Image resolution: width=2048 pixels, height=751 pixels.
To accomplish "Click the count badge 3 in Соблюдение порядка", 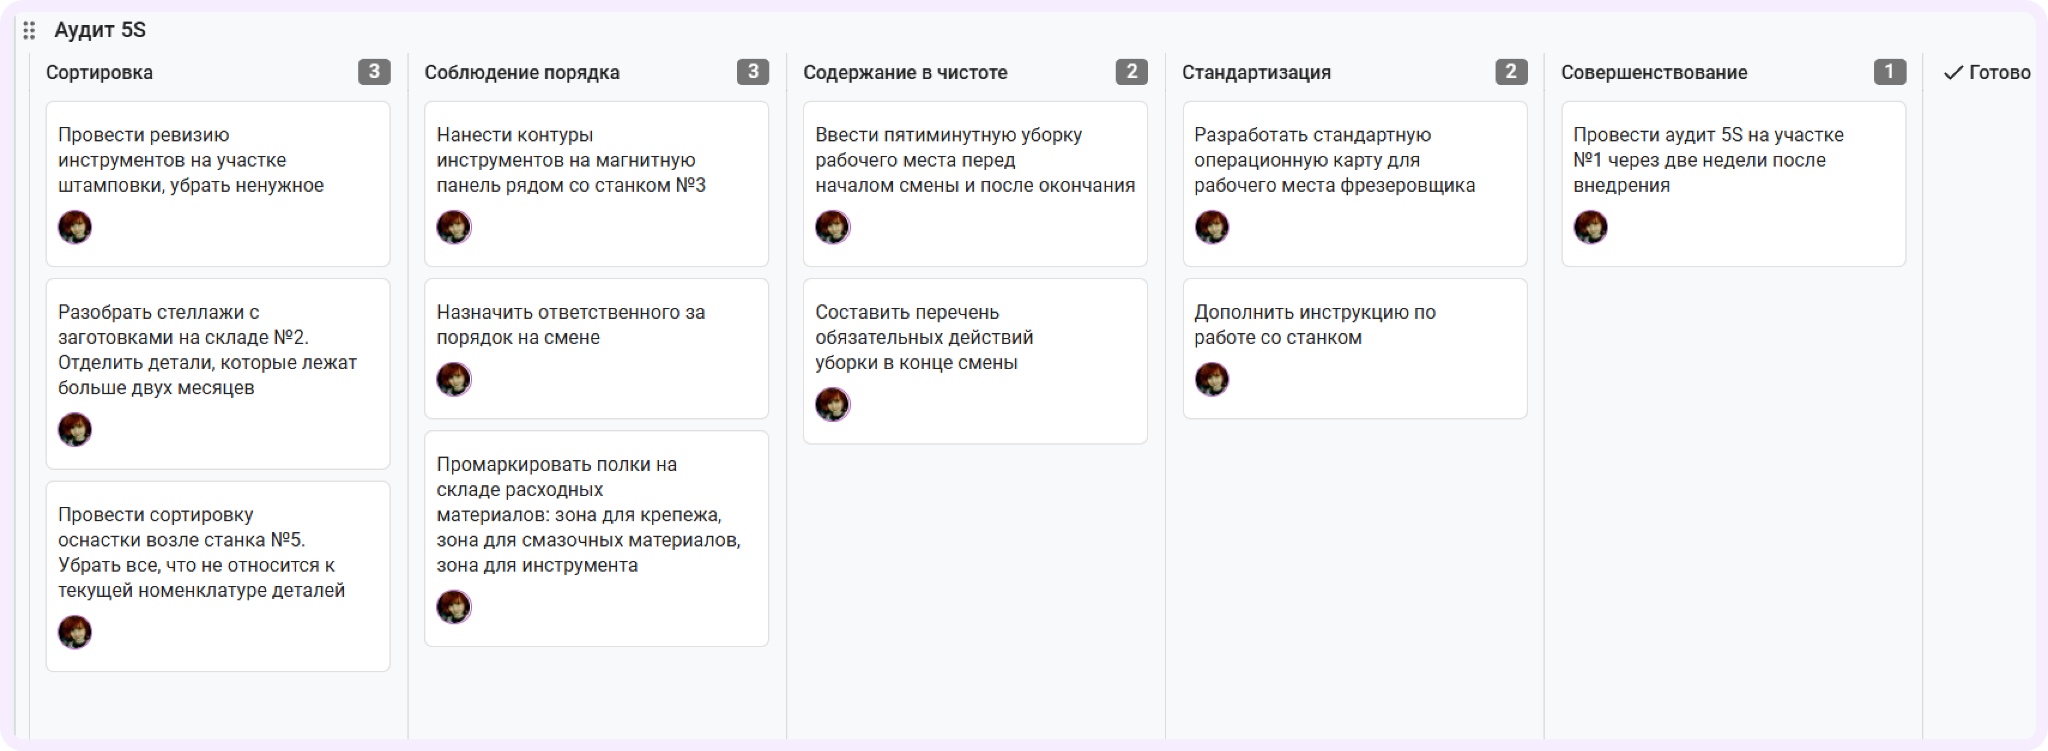I will [x=753, y=71].
